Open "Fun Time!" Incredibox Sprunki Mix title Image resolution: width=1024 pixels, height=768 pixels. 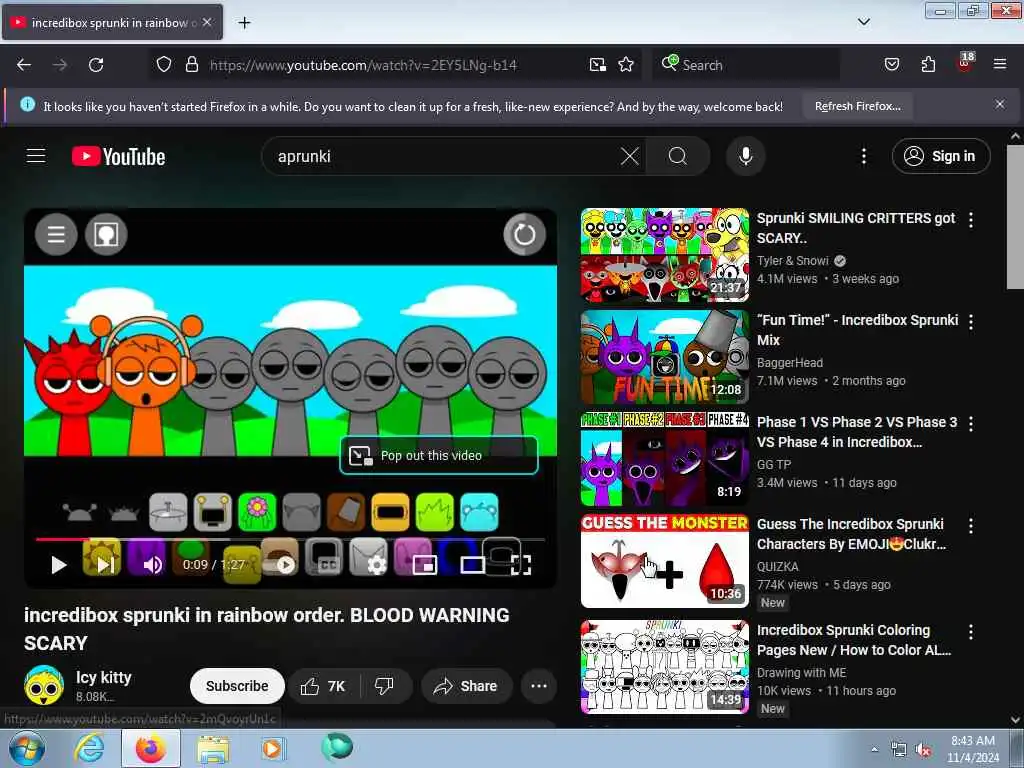pyautogui.click(x=857, y=330)
